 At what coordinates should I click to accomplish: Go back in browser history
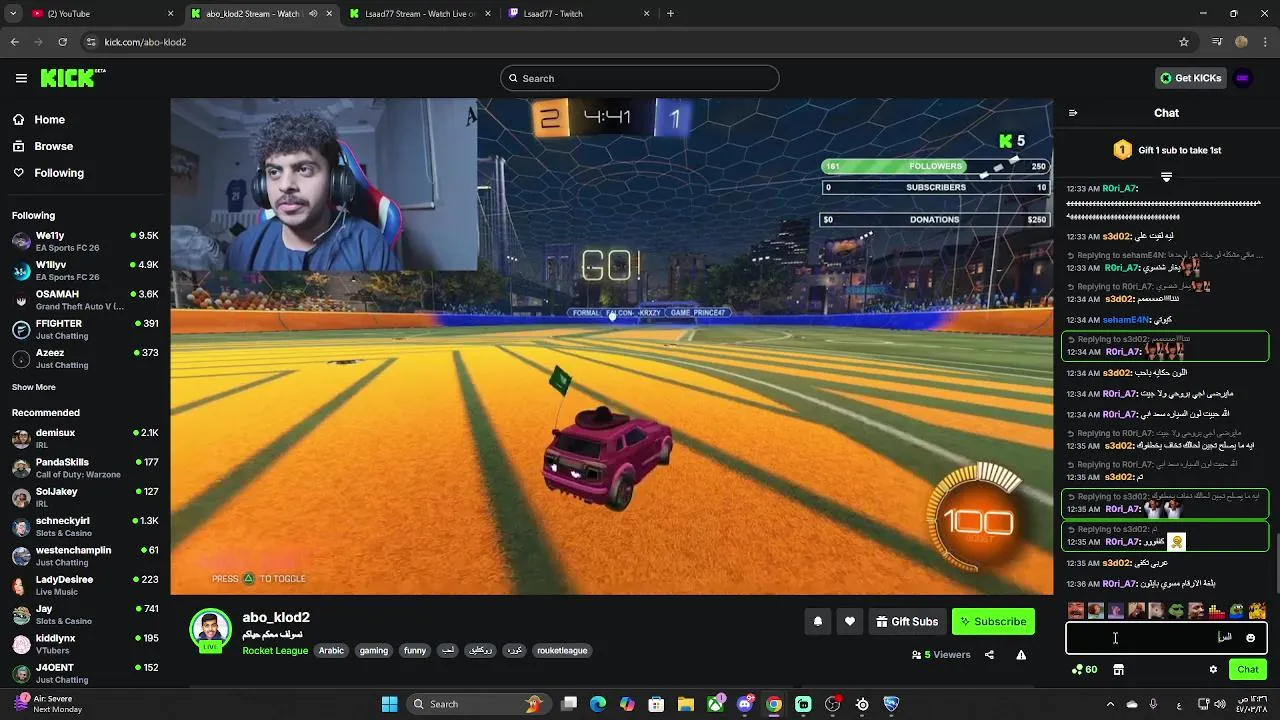[15, 42]
